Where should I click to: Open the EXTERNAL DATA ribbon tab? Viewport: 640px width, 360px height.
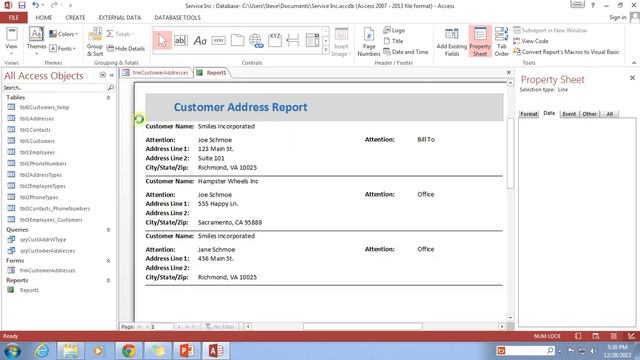[x=120, y=18]
